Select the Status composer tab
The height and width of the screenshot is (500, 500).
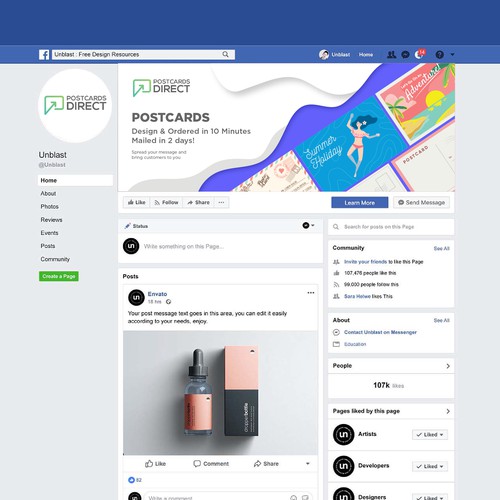click(136, 226)
